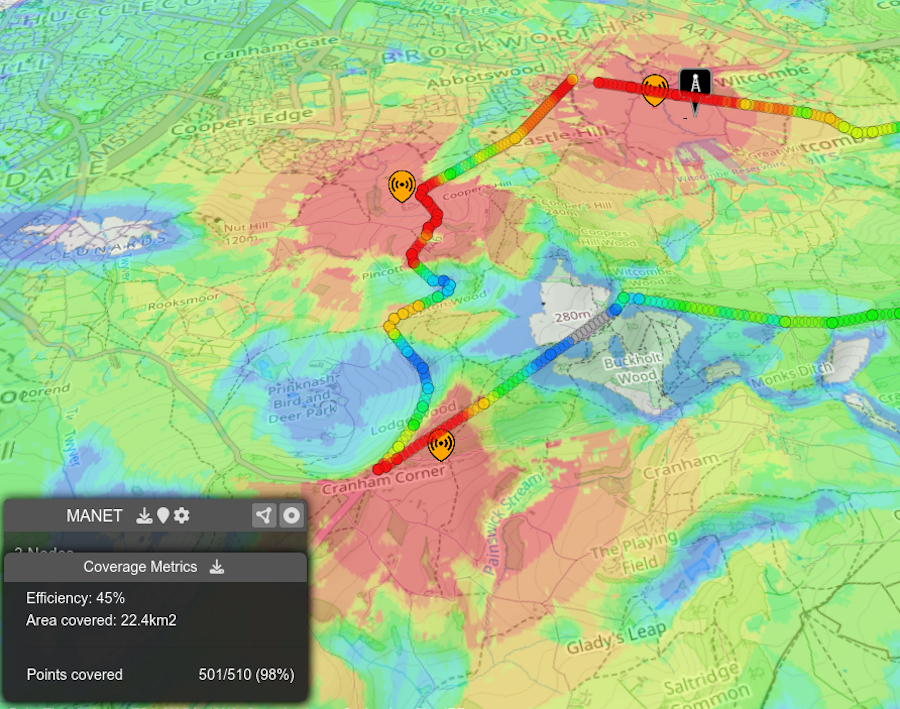Expand the 3 Nodes list
Viewport: 900px width, 709px height.
coord(45,551)
